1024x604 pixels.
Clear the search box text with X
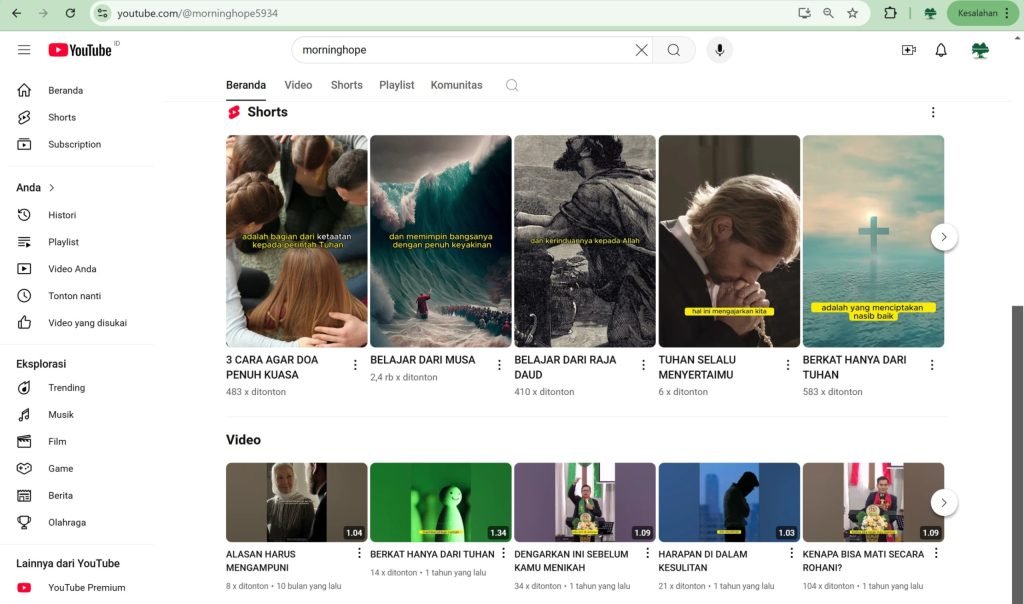coord(641,50)
